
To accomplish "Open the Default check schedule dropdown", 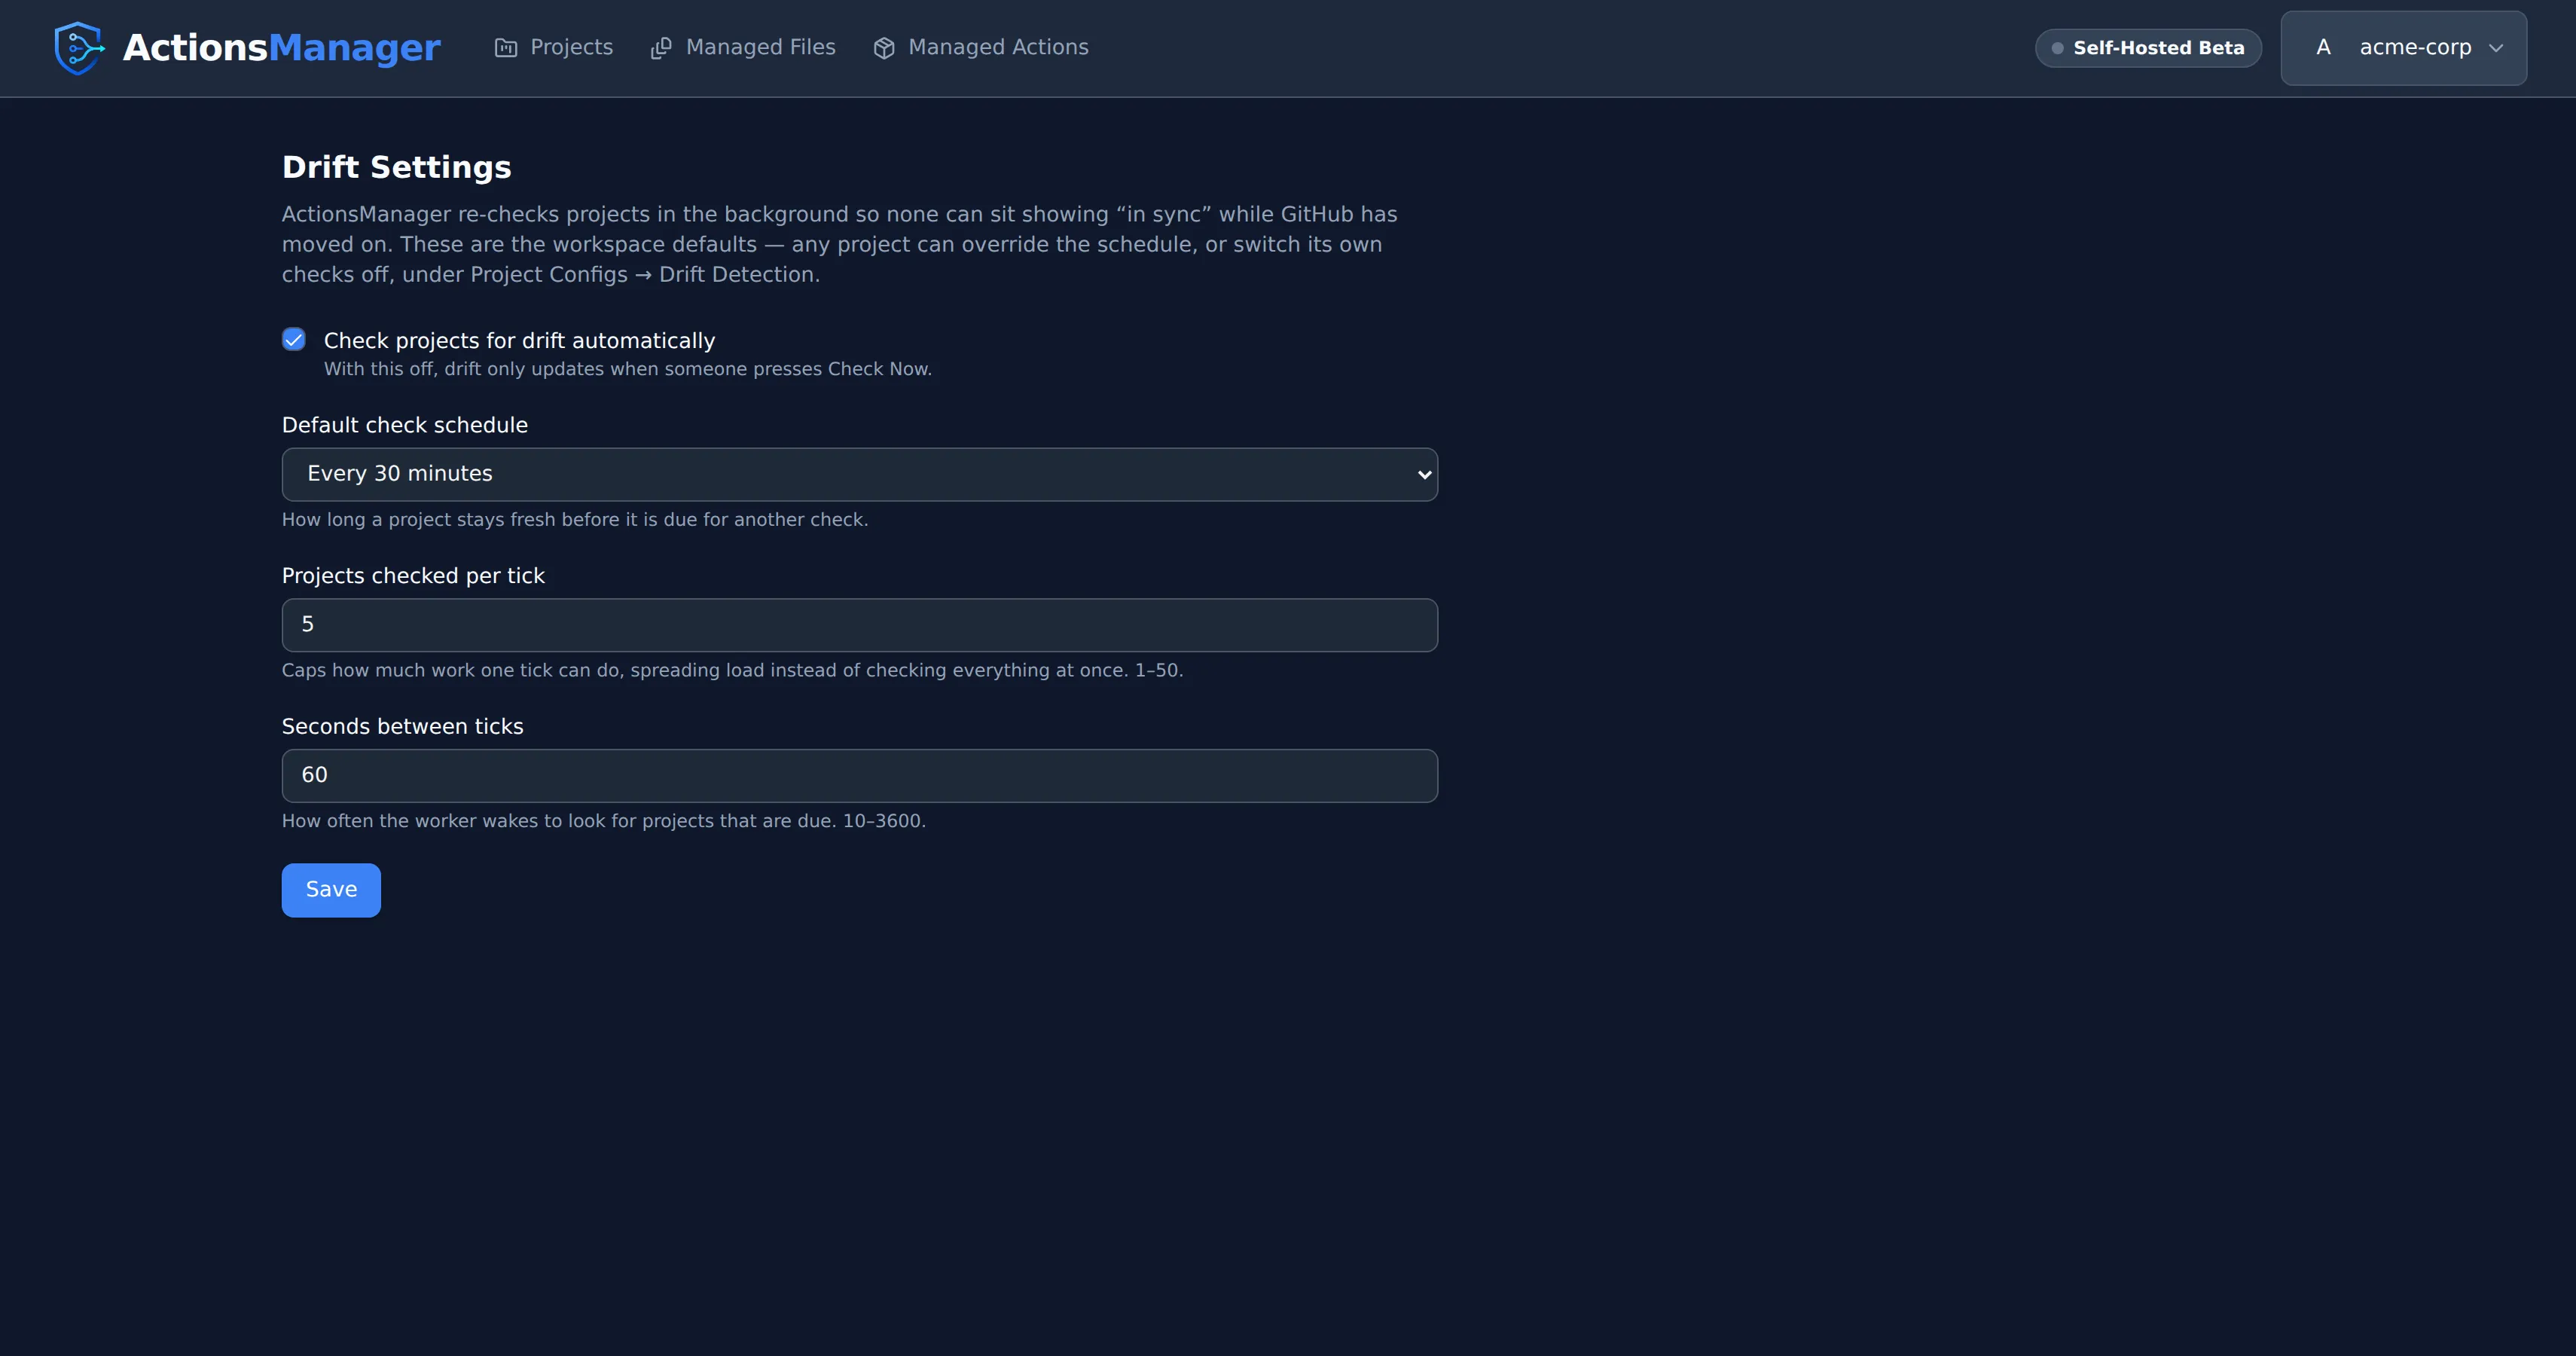I will coord(860,474).
